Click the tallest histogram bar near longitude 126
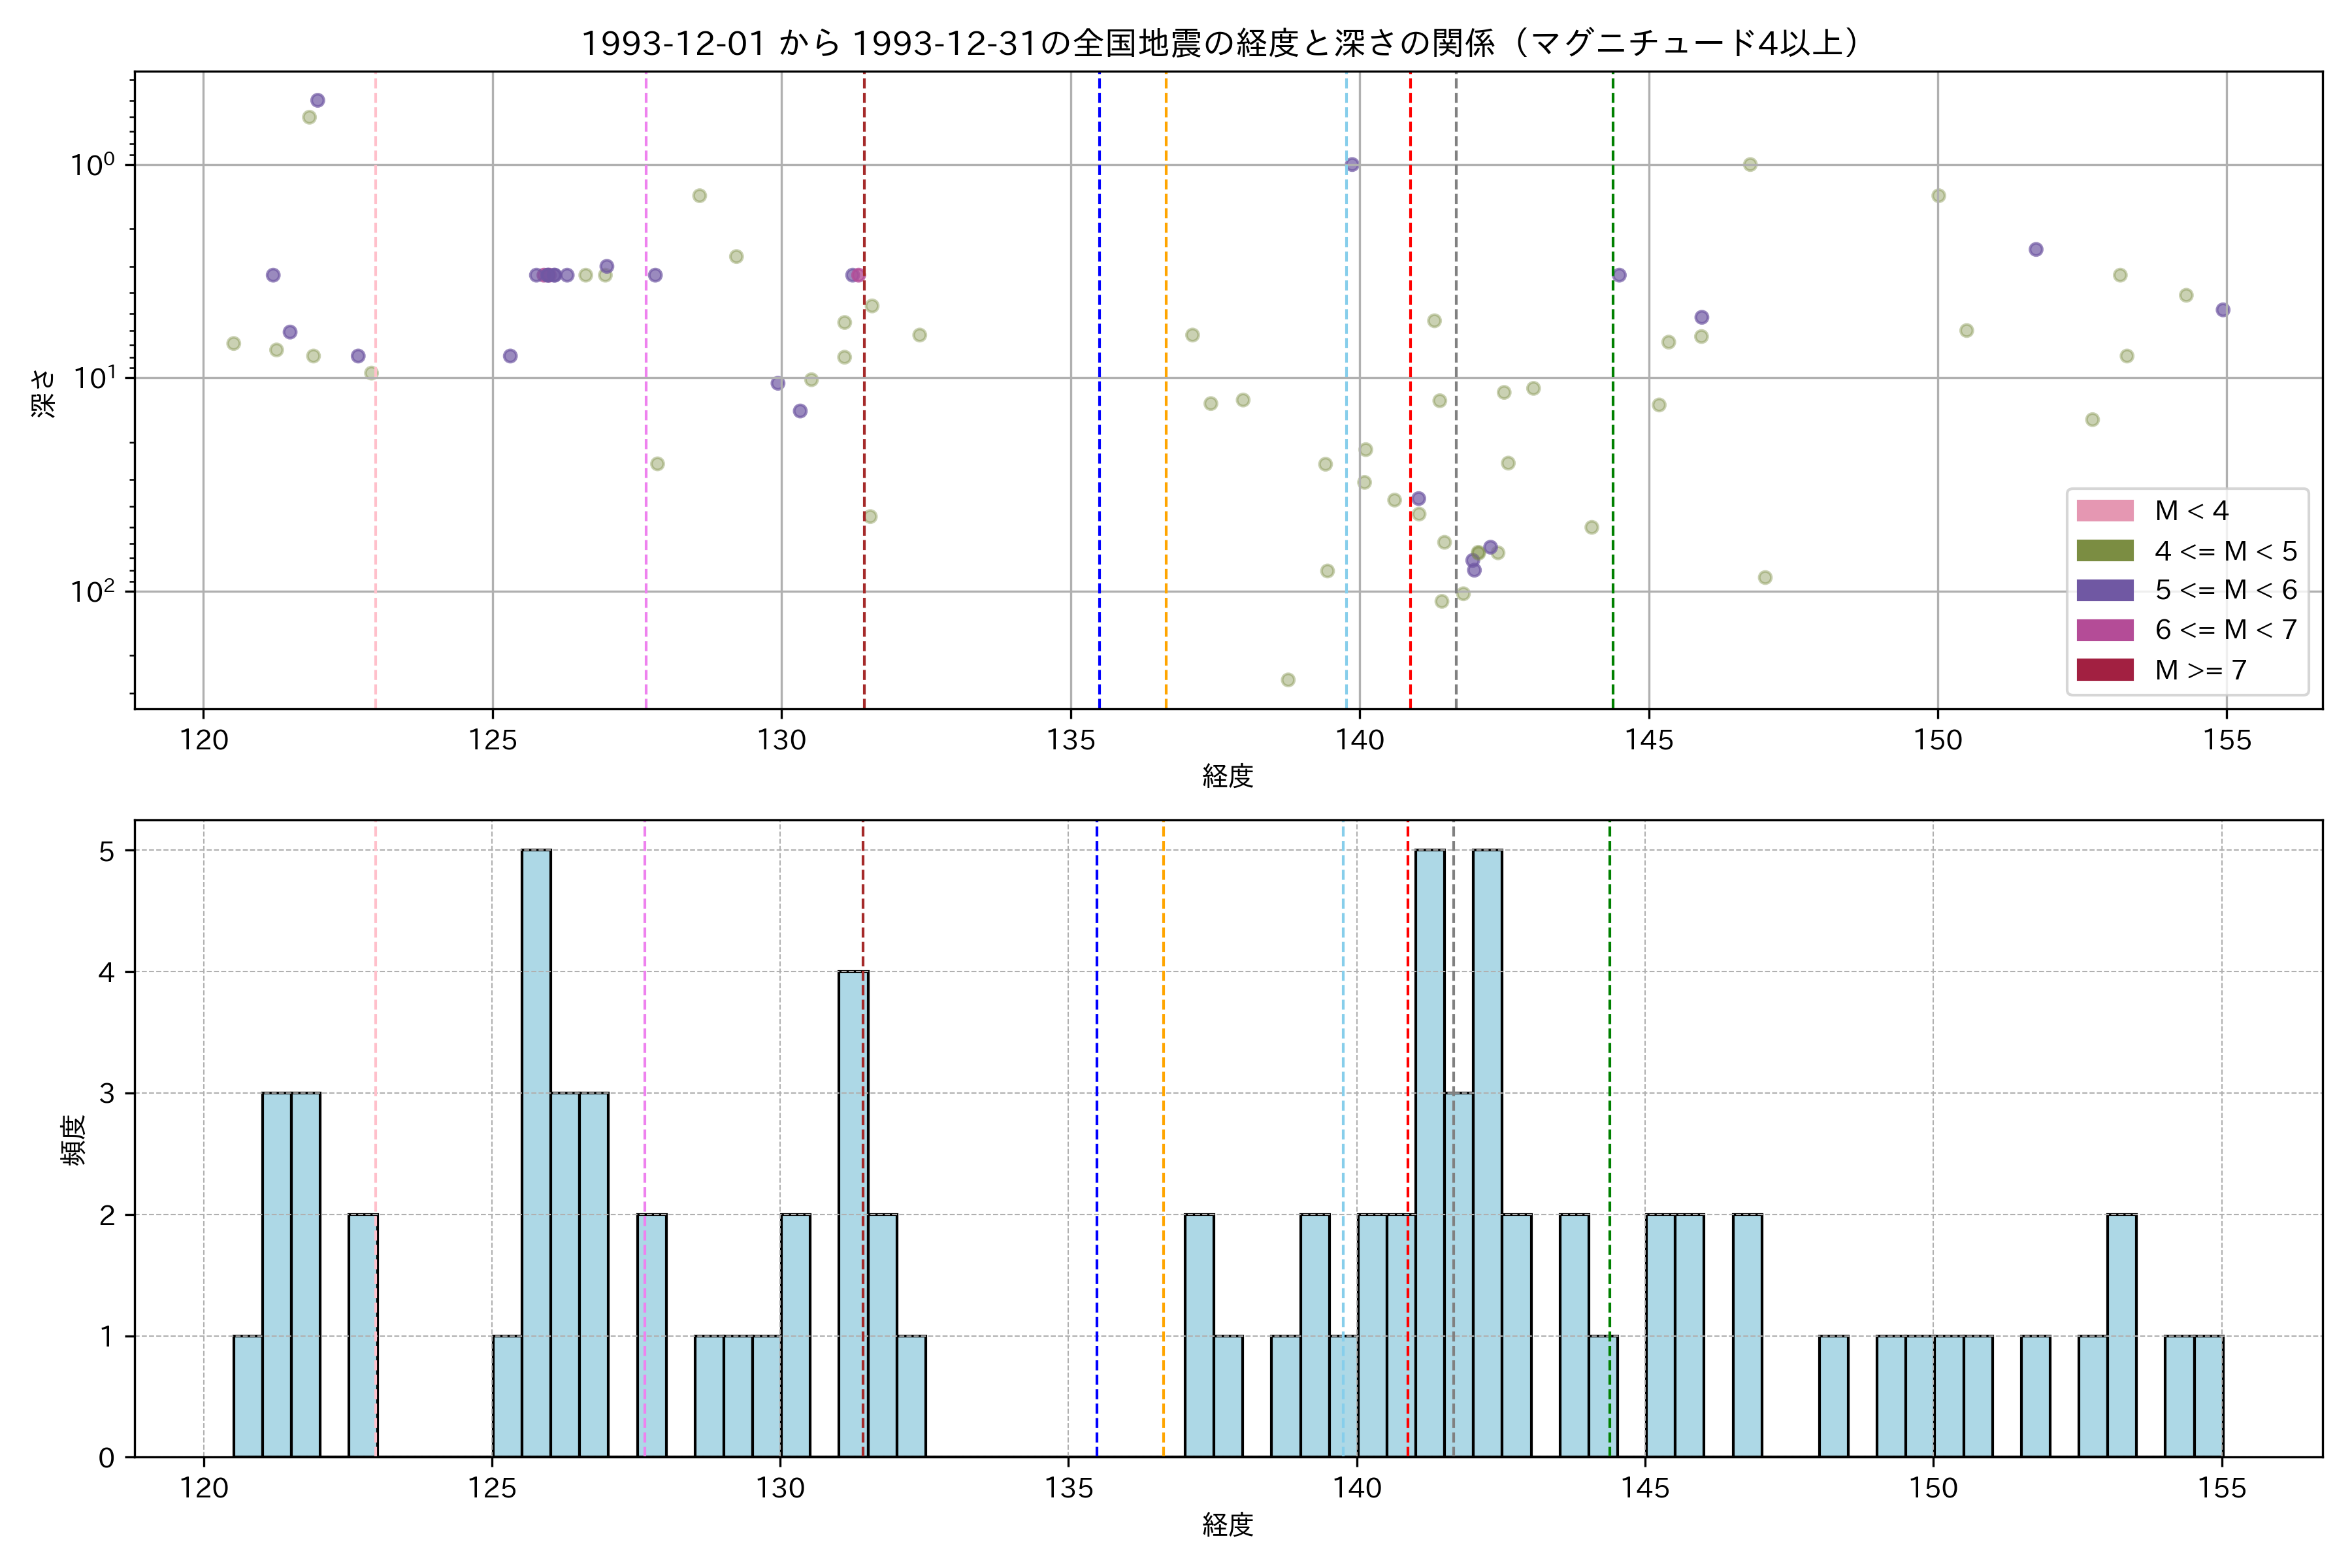The image size is (2352, 1568). pyautogui.click(x=536, y=1150)
